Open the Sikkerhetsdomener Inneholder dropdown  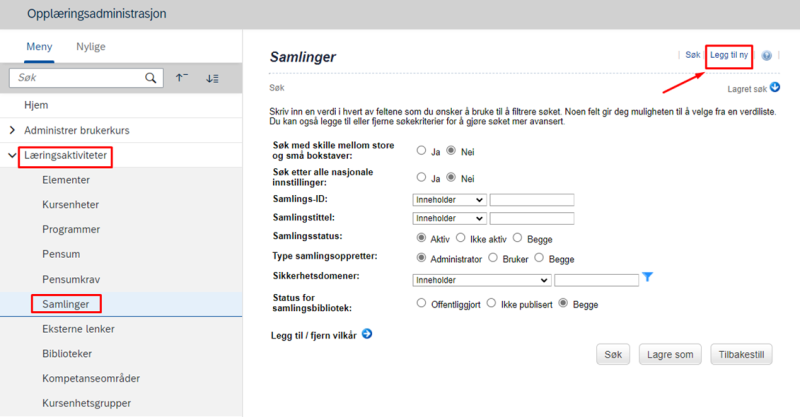[482, 280]
